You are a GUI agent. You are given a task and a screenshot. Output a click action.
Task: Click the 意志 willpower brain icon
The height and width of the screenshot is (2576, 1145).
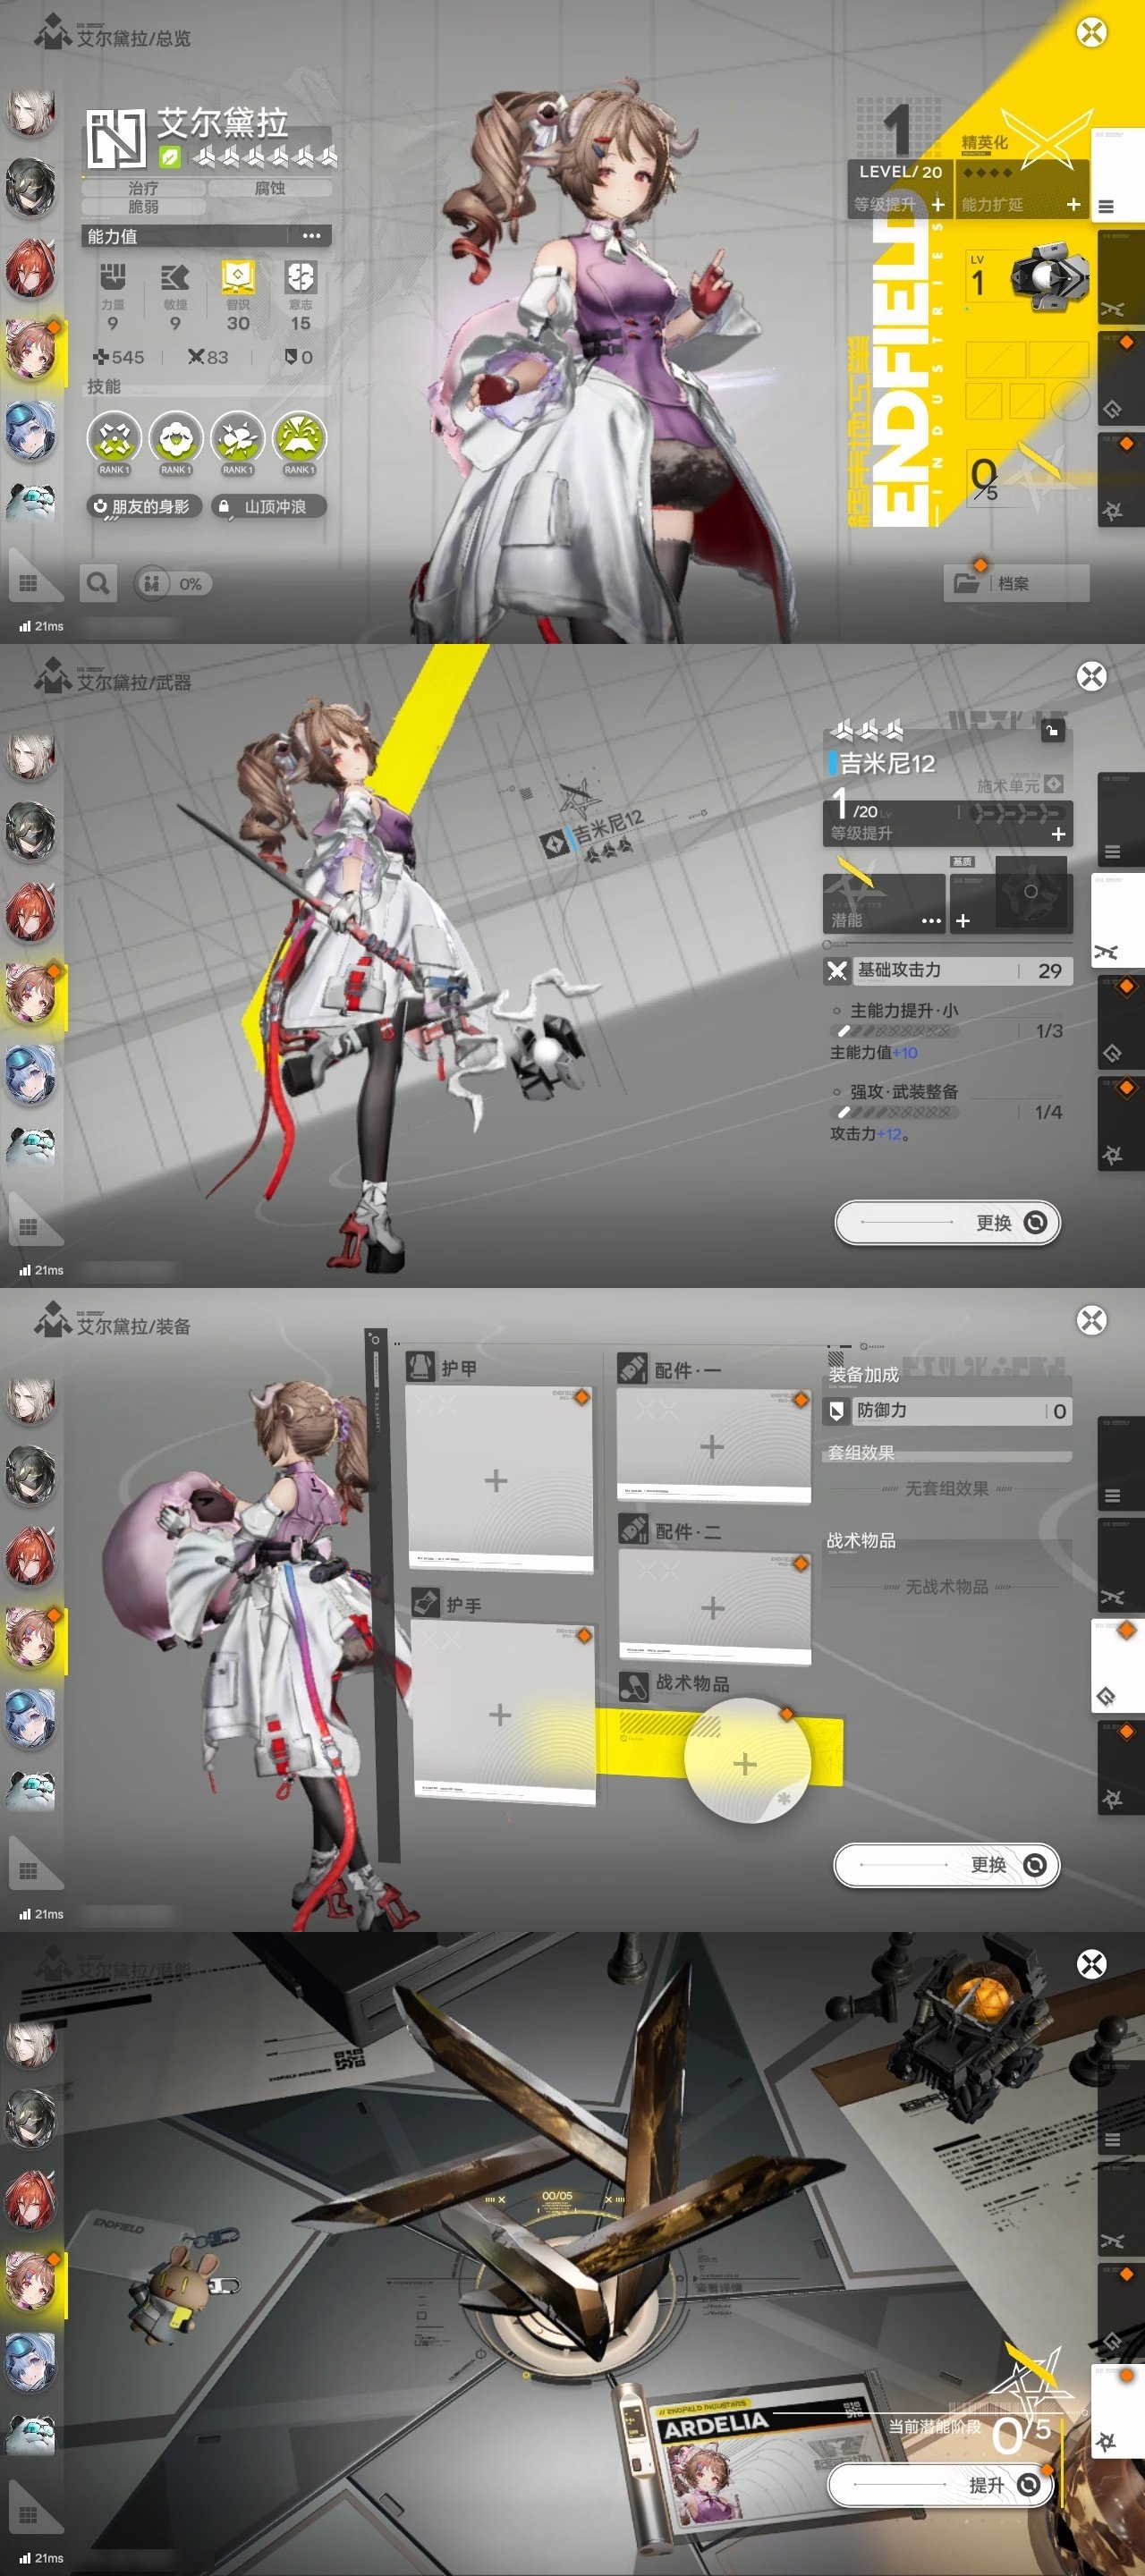click(x=300, y=277)
